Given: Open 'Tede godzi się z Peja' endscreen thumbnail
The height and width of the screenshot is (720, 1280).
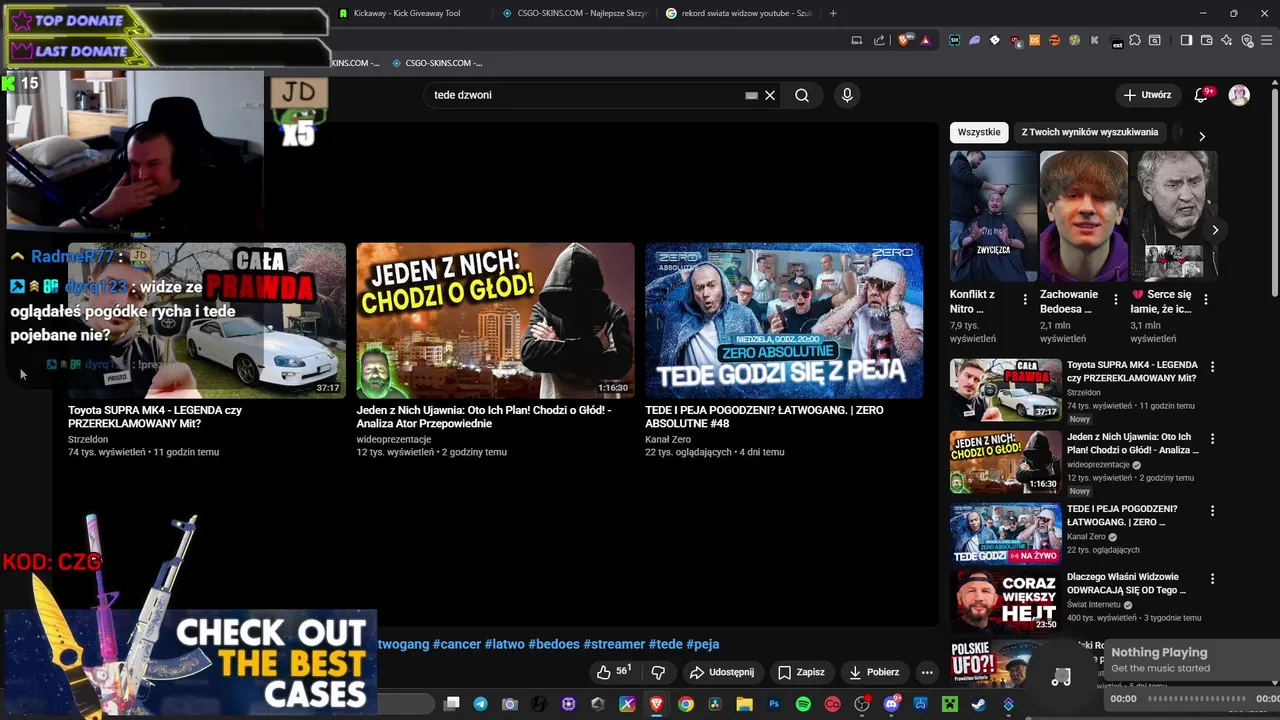Looking at the screenshot, I should click(784, 320).
